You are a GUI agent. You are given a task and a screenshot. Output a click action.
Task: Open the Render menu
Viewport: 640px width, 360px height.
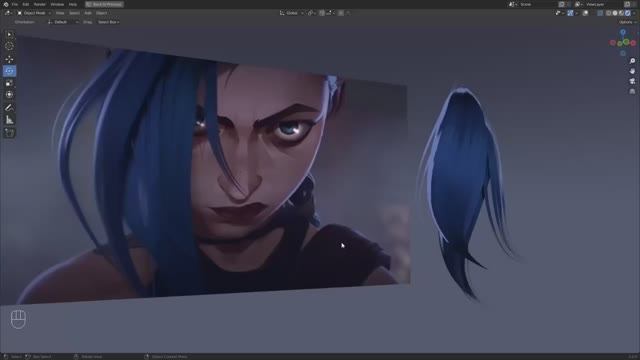coord(40,4)
